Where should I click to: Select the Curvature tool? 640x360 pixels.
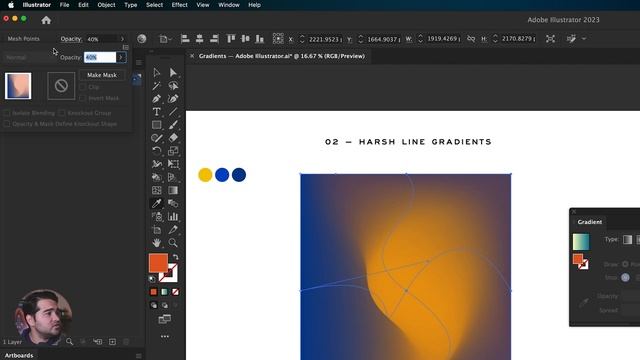[173, 98]
